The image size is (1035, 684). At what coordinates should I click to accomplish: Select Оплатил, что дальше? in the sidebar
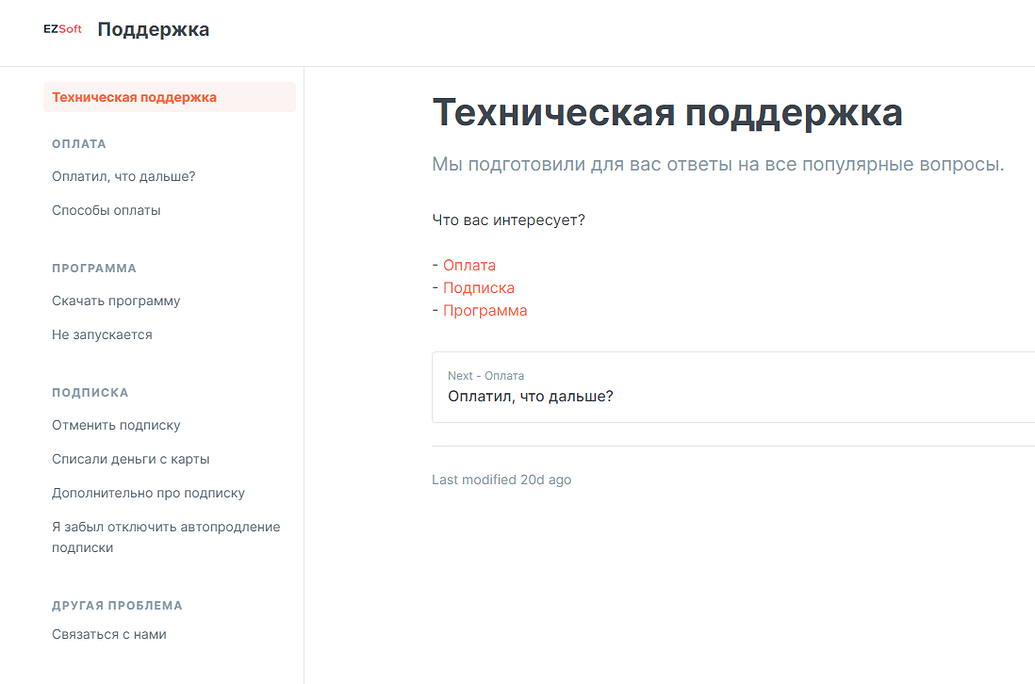point(124,175)
